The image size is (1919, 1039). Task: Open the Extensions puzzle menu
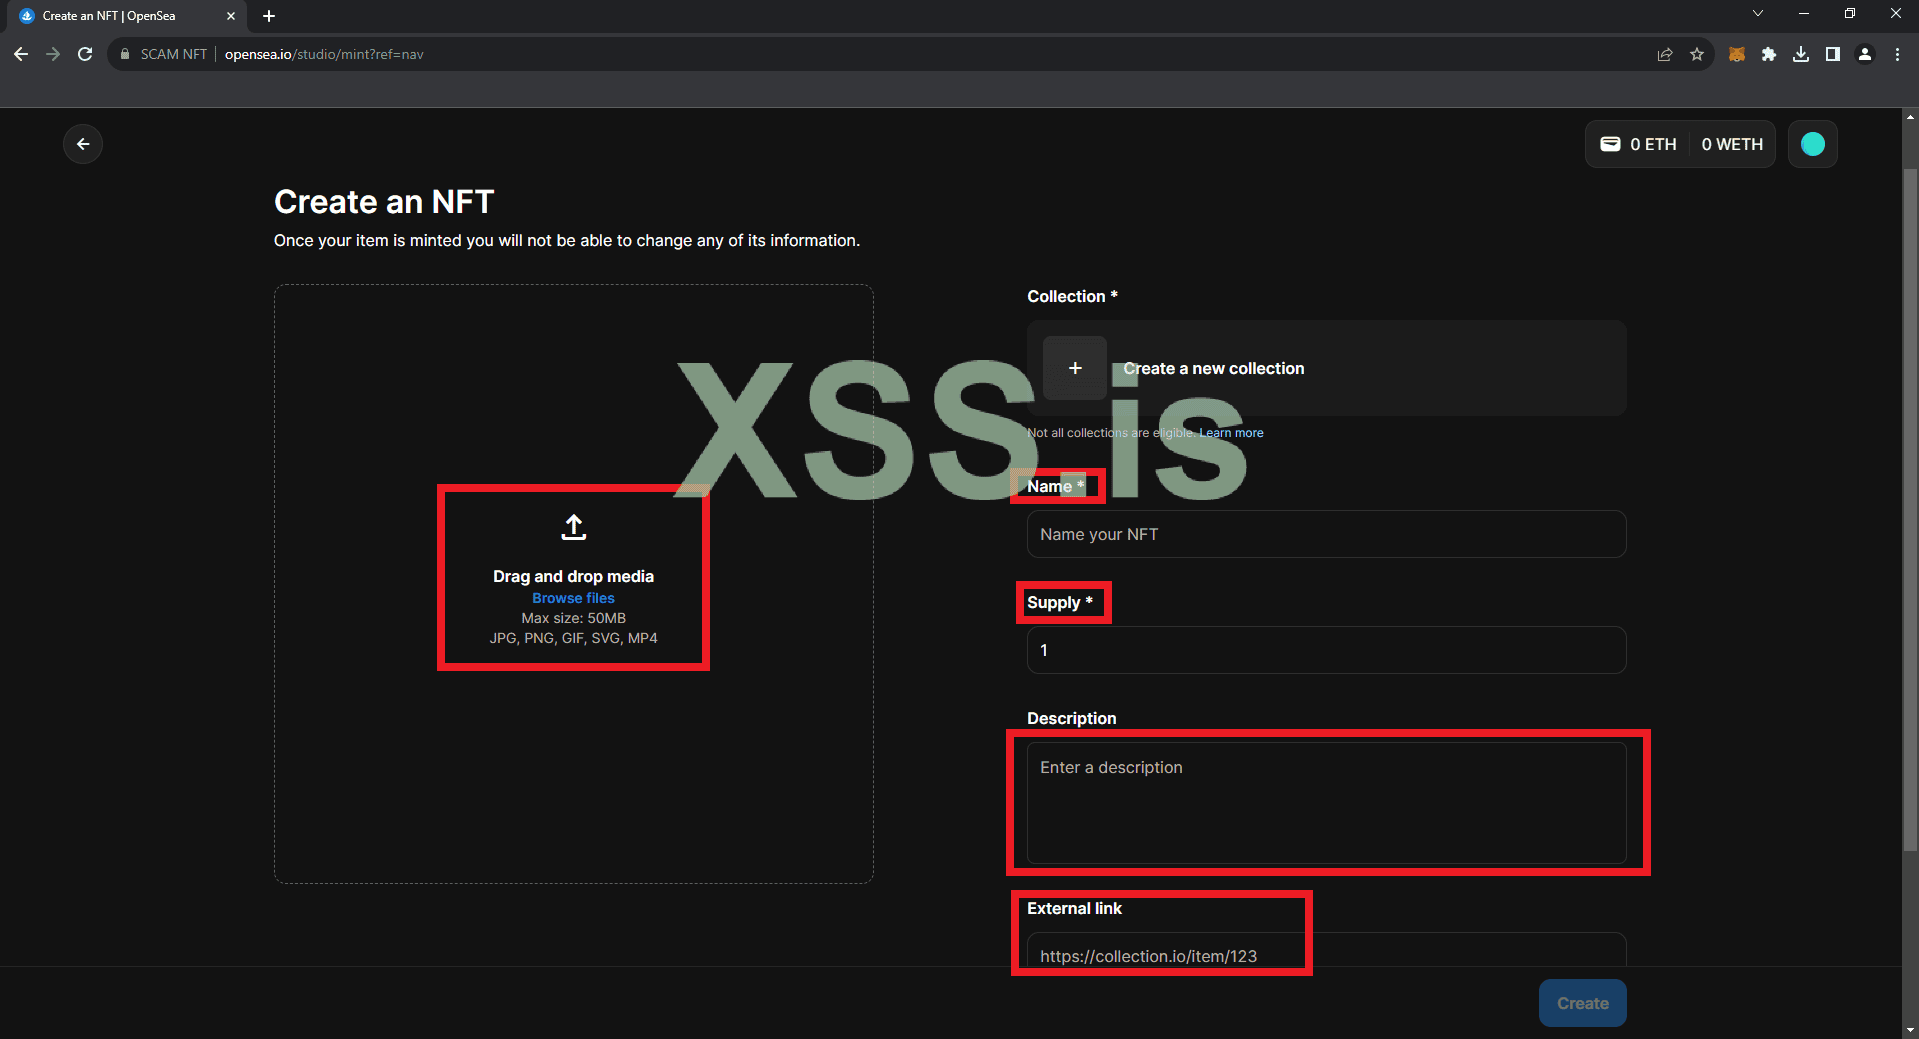coord(1769,54)
